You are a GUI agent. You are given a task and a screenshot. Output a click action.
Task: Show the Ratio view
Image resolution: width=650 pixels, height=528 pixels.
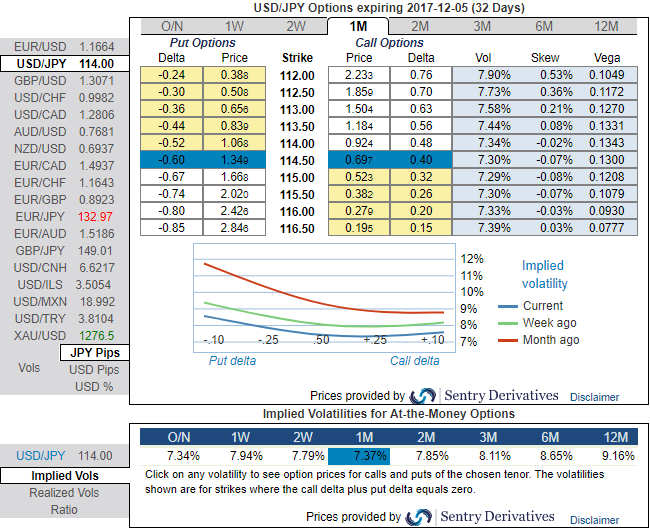pyautogui.click(x=64, y=510)
